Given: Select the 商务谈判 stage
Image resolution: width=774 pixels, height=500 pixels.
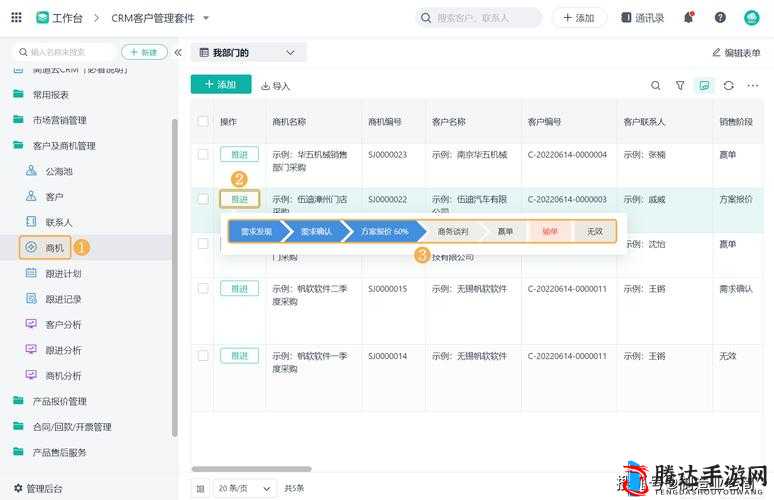Looking at the screenshot, I should [453, 231].
